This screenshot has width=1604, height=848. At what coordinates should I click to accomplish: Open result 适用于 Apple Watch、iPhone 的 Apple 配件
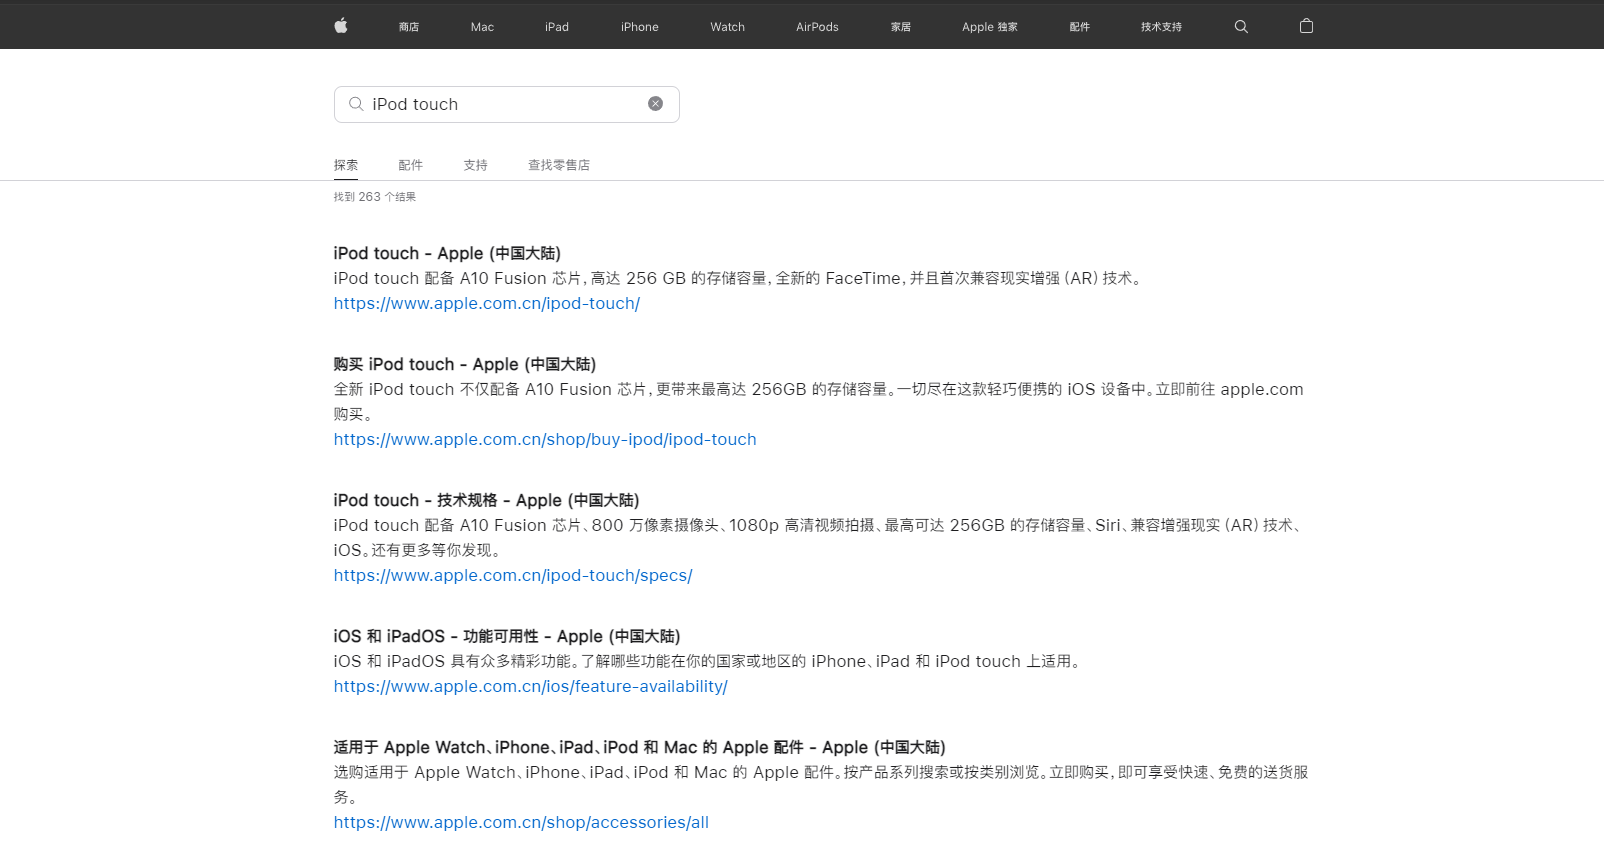pyautogui.click(x=640, y=747)
